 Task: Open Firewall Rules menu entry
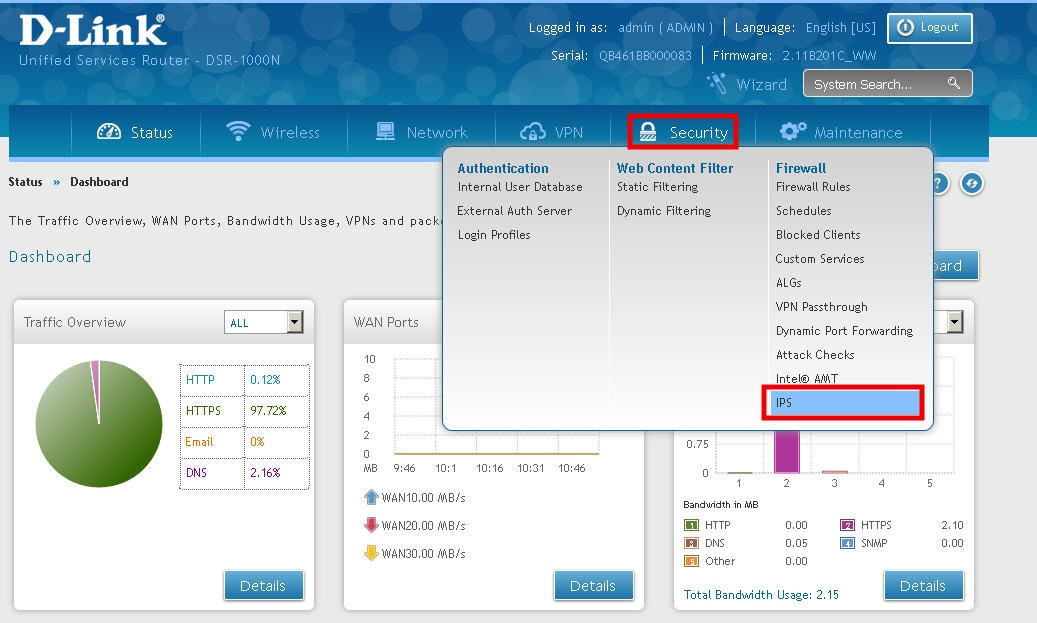click(x=813, y=187)
